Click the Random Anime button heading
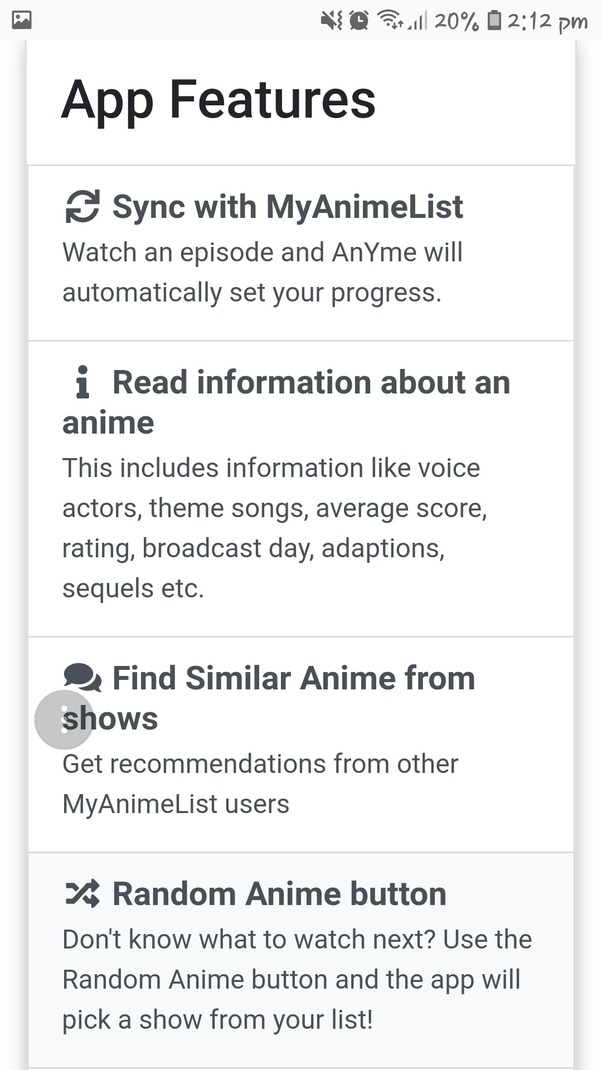 [283, 892]
